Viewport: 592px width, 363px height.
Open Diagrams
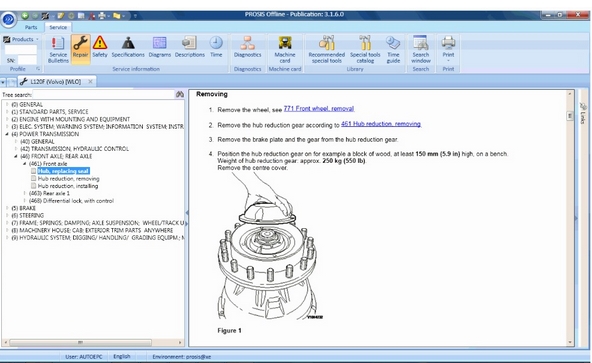[160, 47]
